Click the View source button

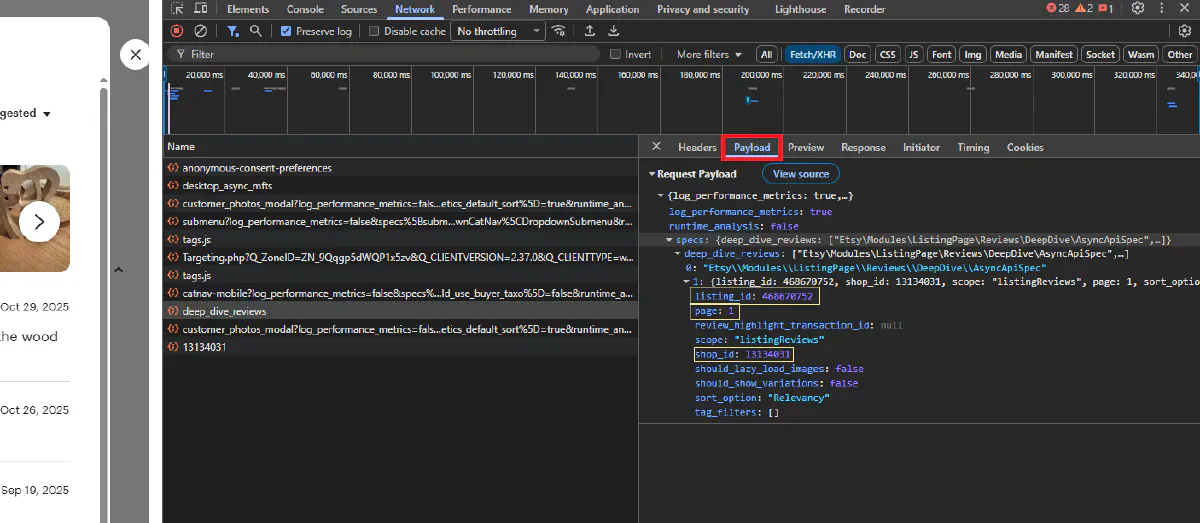(x=800, y=174)
